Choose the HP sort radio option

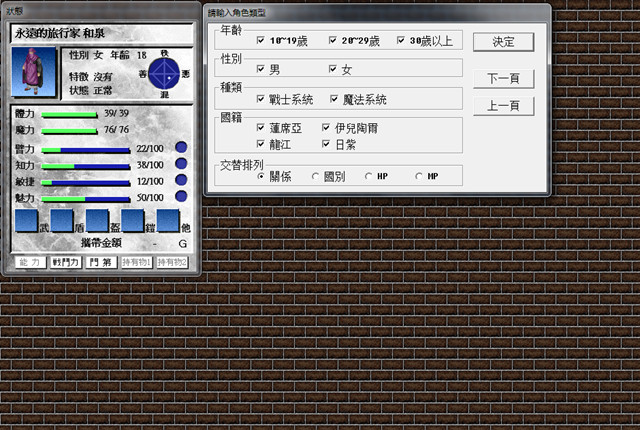368,176
